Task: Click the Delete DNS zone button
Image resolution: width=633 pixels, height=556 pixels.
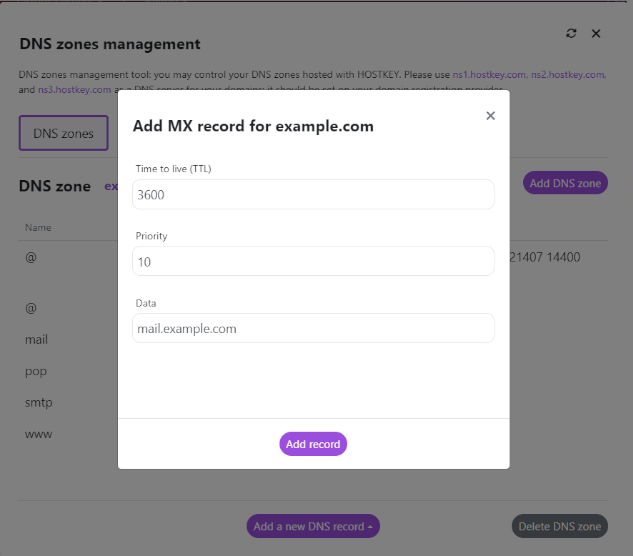Action: coord(560,526)
